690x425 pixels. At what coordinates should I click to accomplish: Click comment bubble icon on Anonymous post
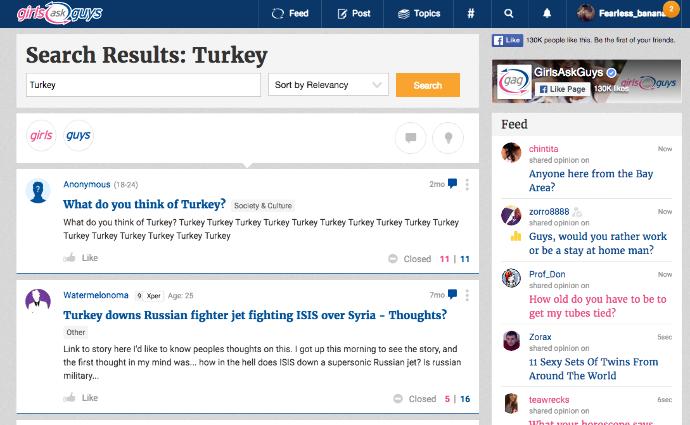click(x=452, y=183)
